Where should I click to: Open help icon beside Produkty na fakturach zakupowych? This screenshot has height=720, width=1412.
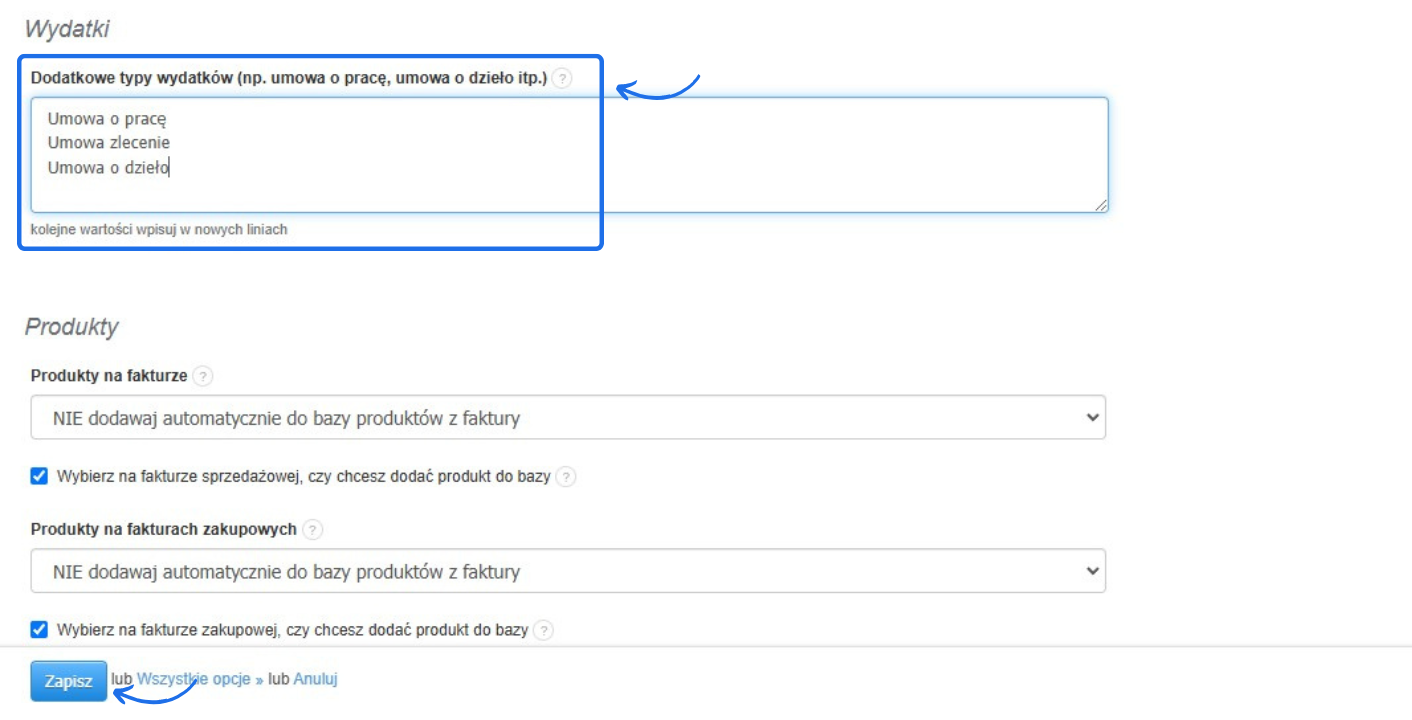(313, 529)
